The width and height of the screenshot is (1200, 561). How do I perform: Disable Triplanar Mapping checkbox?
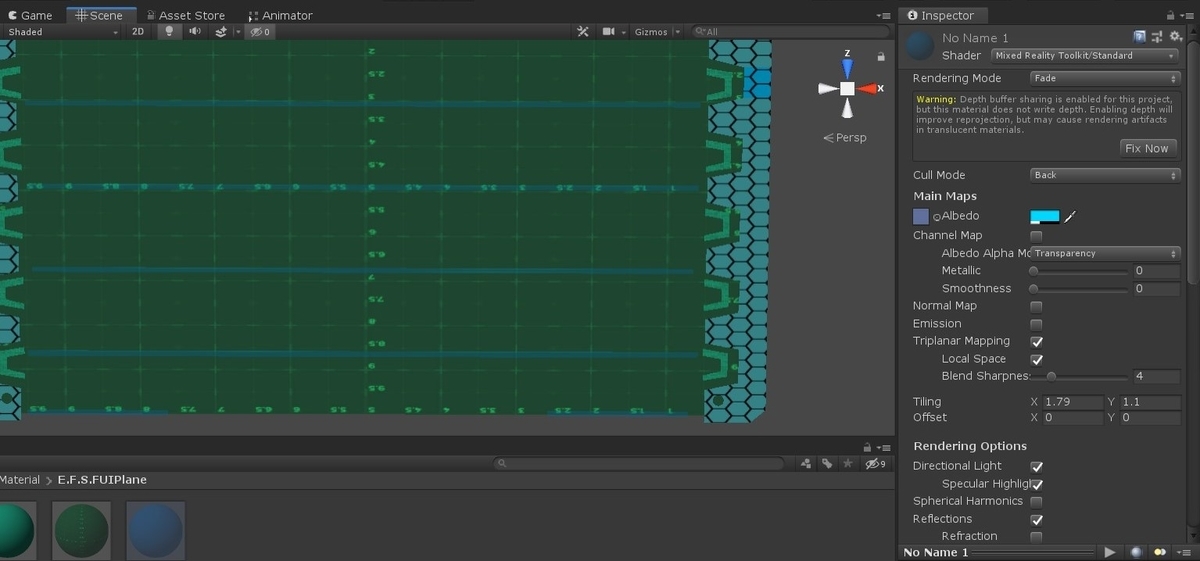point(1036,341)
